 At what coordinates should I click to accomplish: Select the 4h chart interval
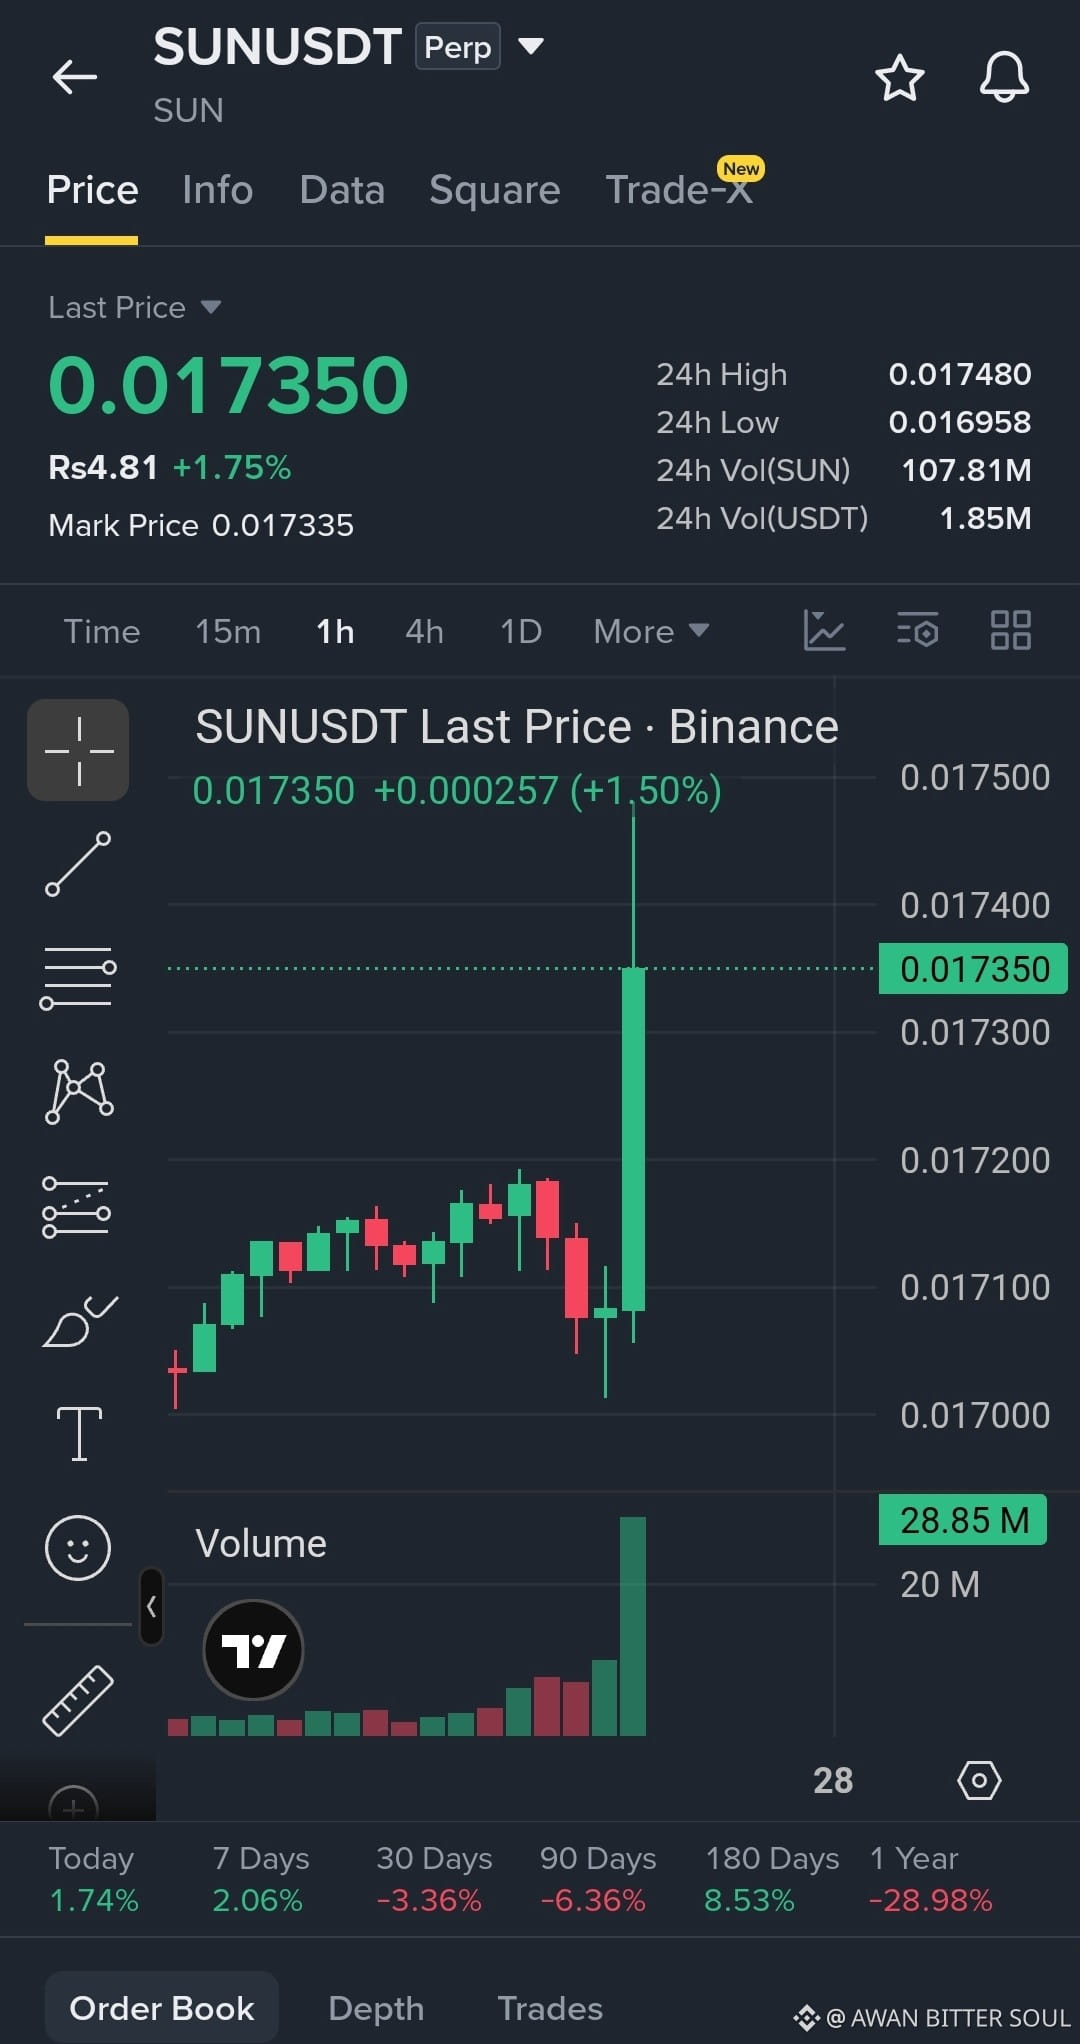click(424, 632)
